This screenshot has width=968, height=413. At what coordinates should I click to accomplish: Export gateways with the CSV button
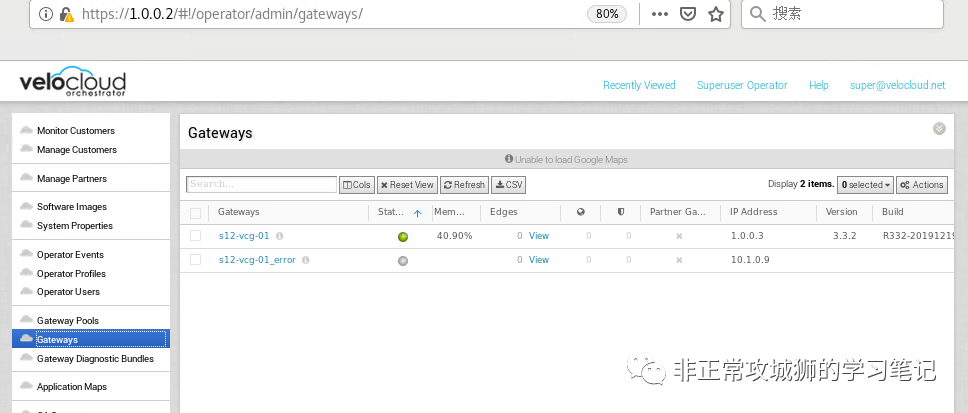(509, 185)
